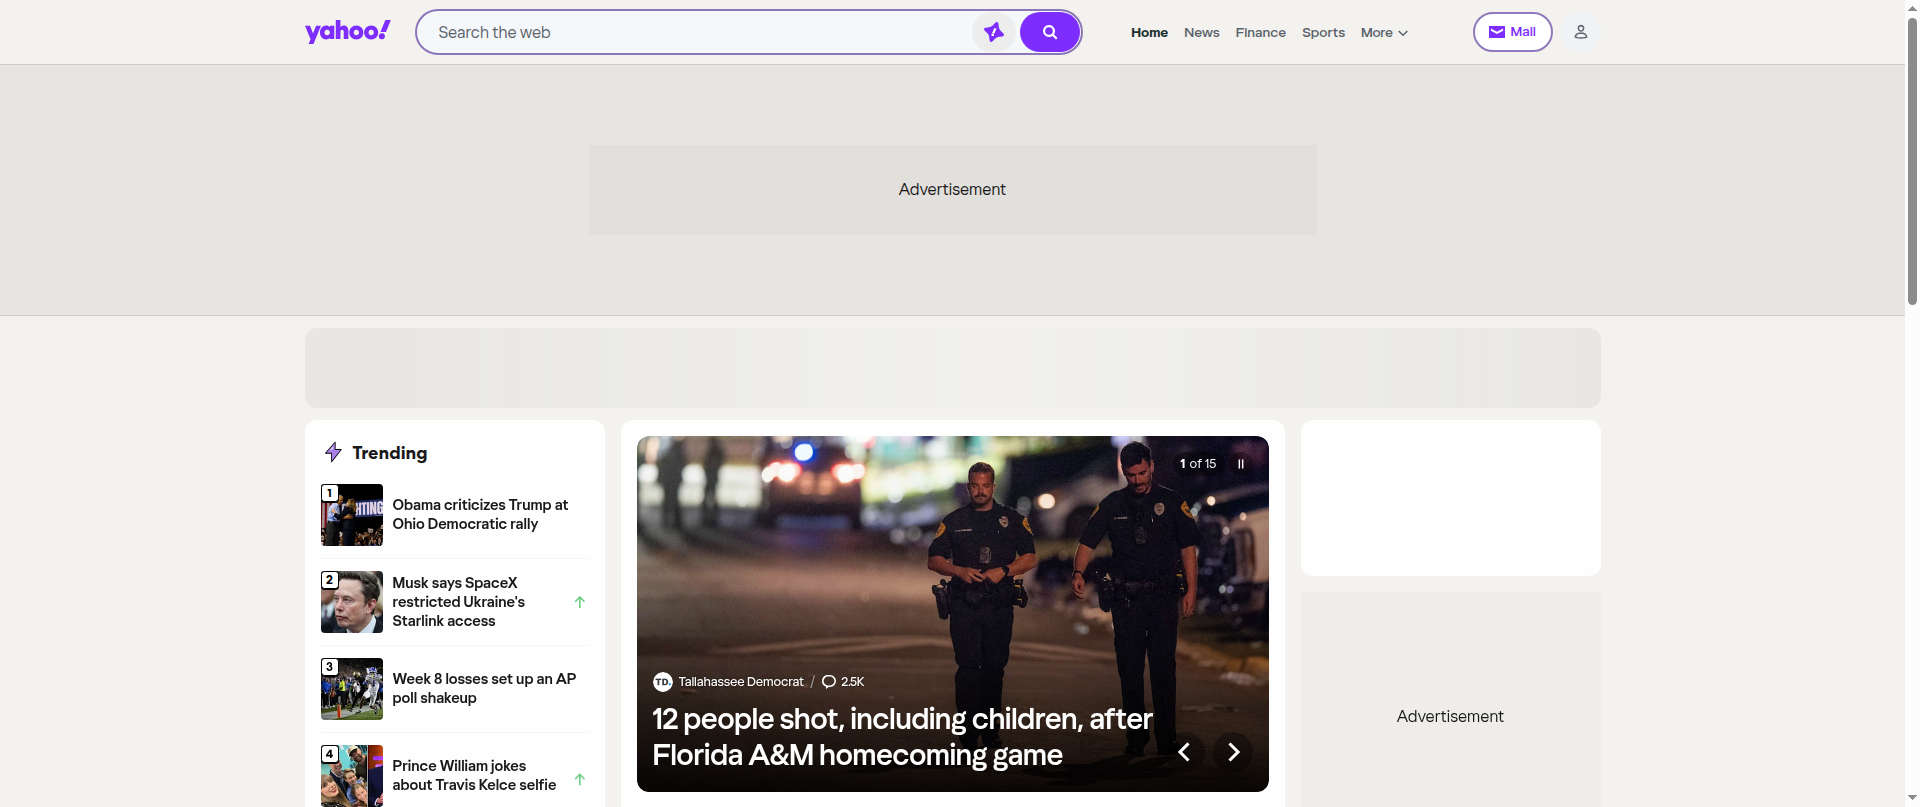Show the previous carousel story

(1184, 752)
